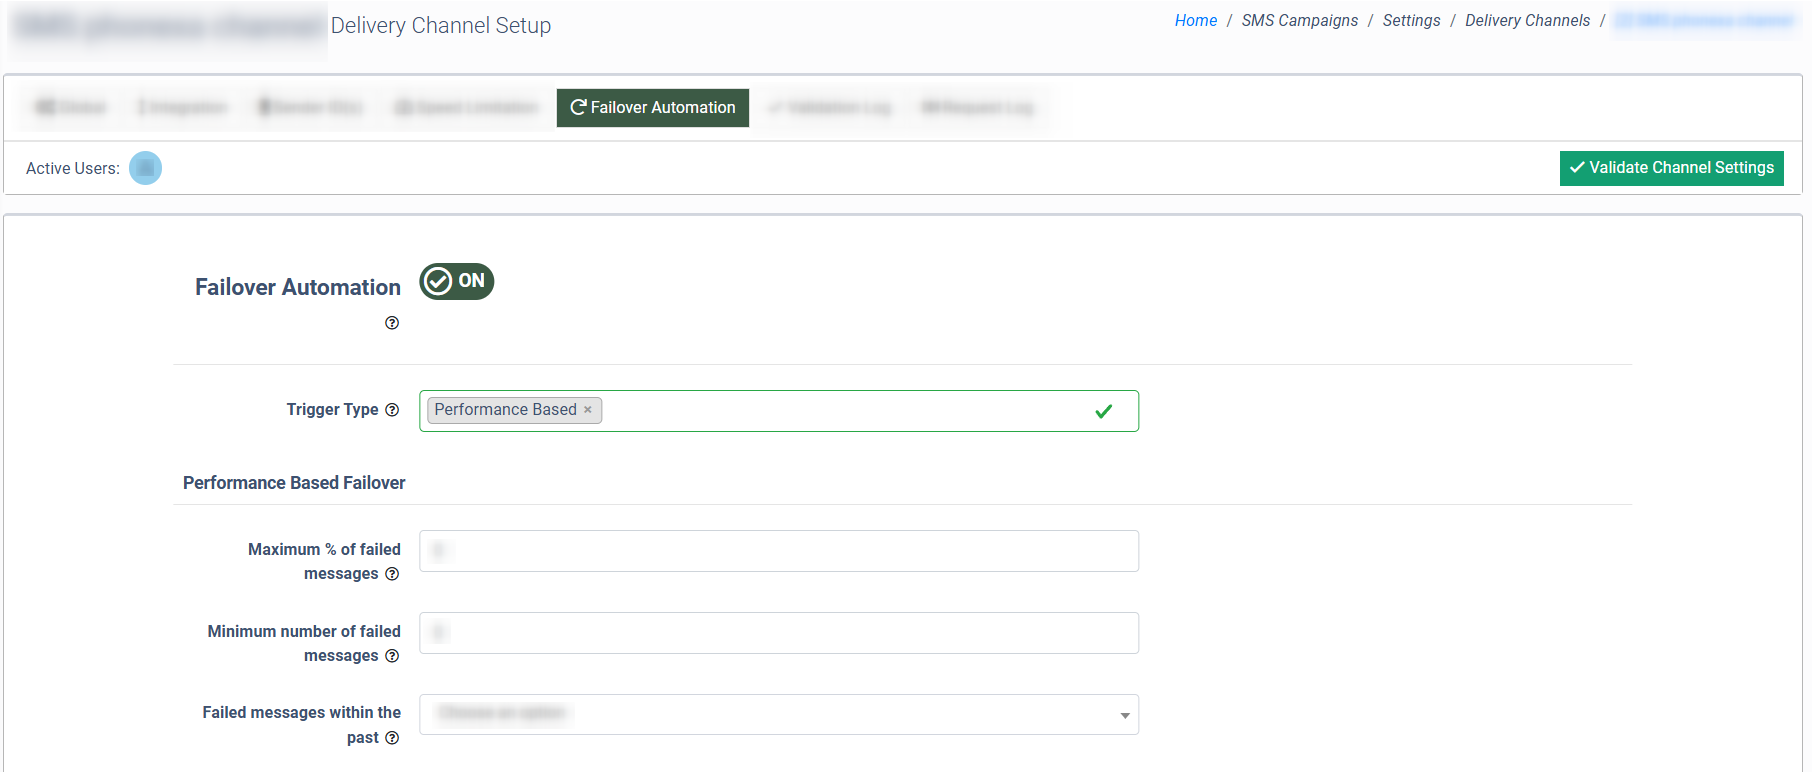Expand the Failed messages within the past dropdown

coord(778,715)
